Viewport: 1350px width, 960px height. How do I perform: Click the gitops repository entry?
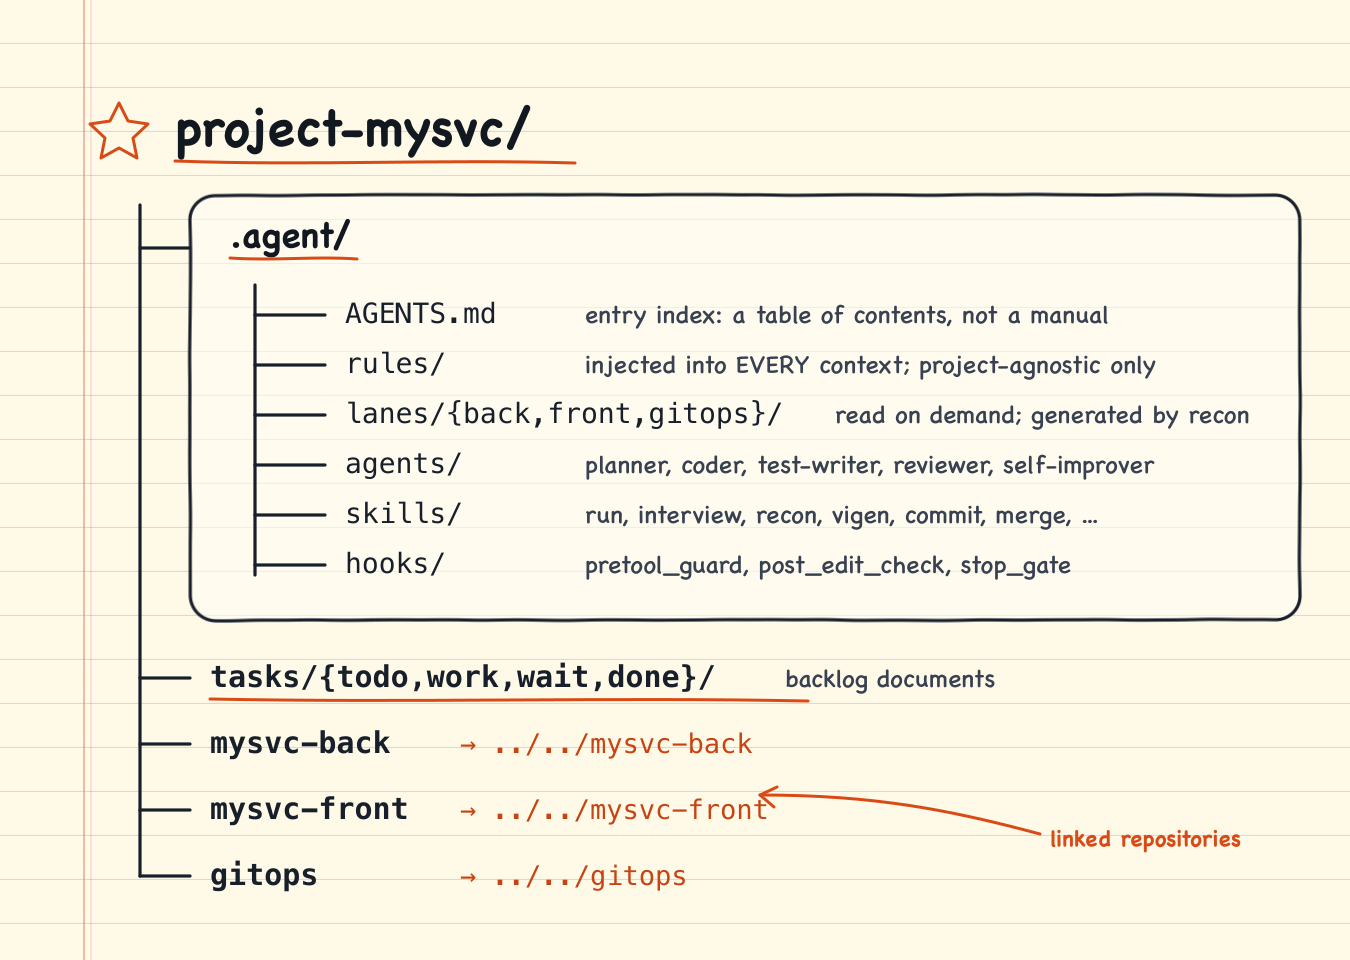263,875
